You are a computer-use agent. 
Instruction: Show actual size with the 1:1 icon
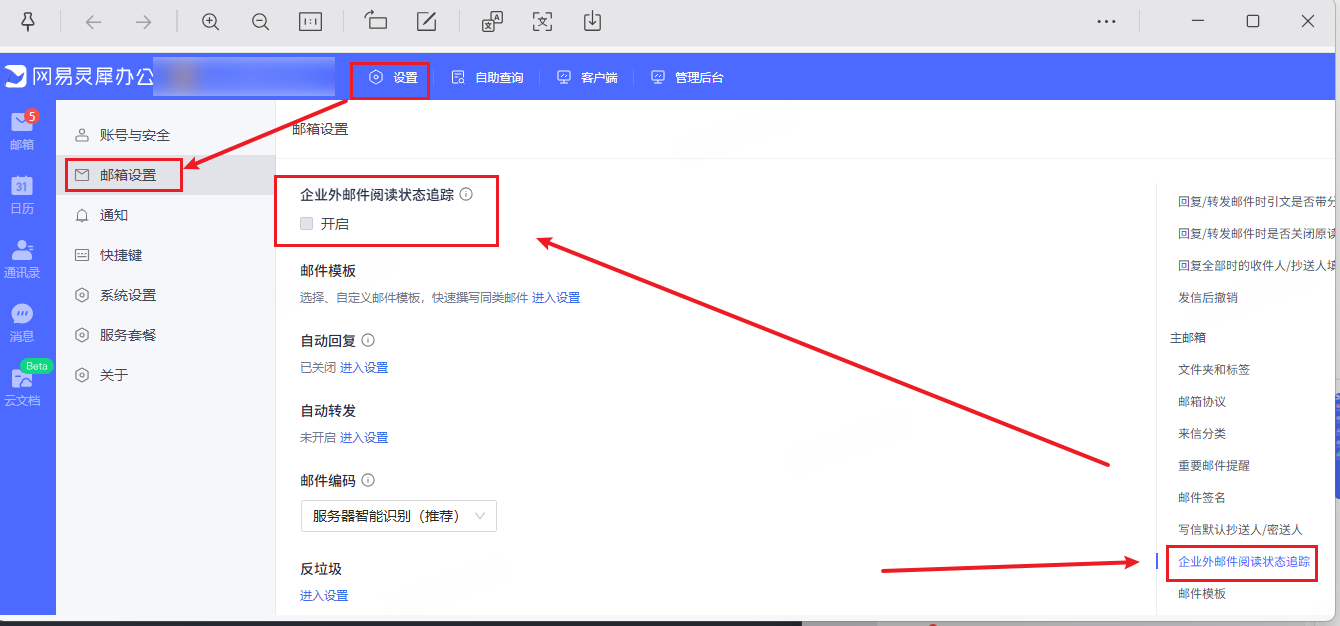[310, 21]
